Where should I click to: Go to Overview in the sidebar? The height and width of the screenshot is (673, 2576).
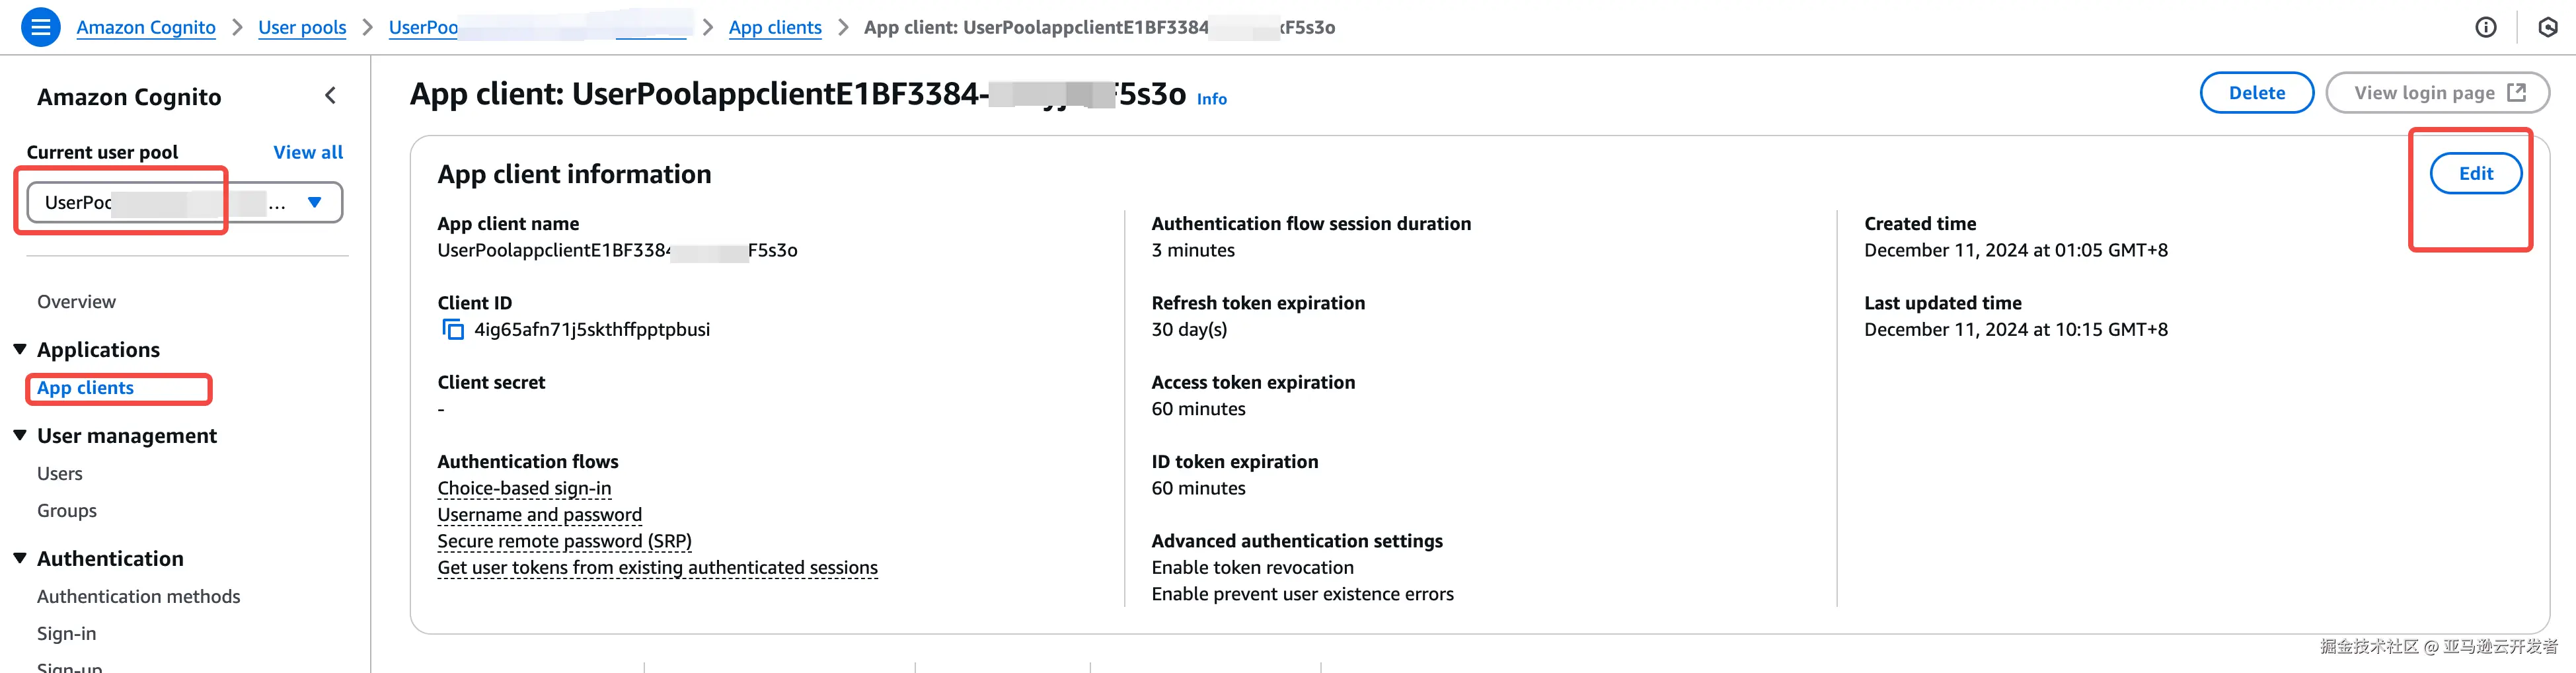pos(76,302)
